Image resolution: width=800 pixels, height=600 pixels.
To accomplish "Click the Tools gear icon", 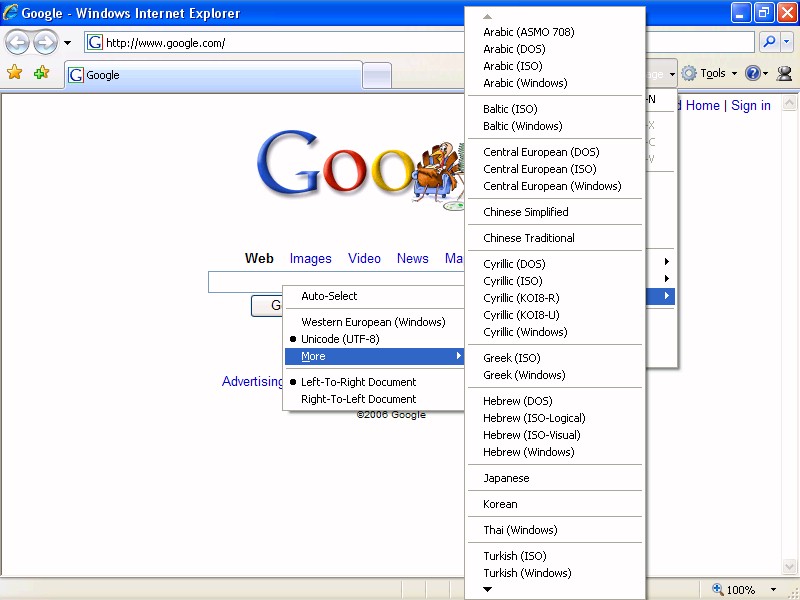I will coord(689,73).
